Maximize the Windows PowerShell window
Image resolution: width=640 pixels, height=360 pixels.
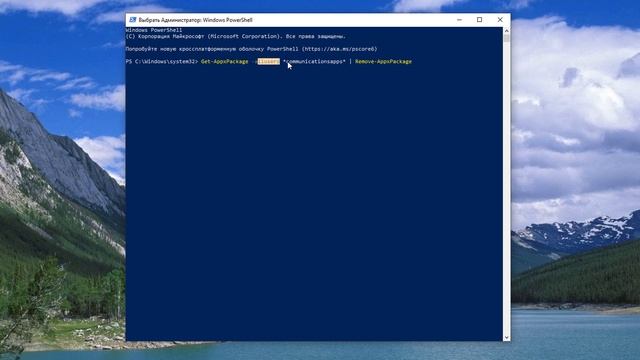(480, 20)
